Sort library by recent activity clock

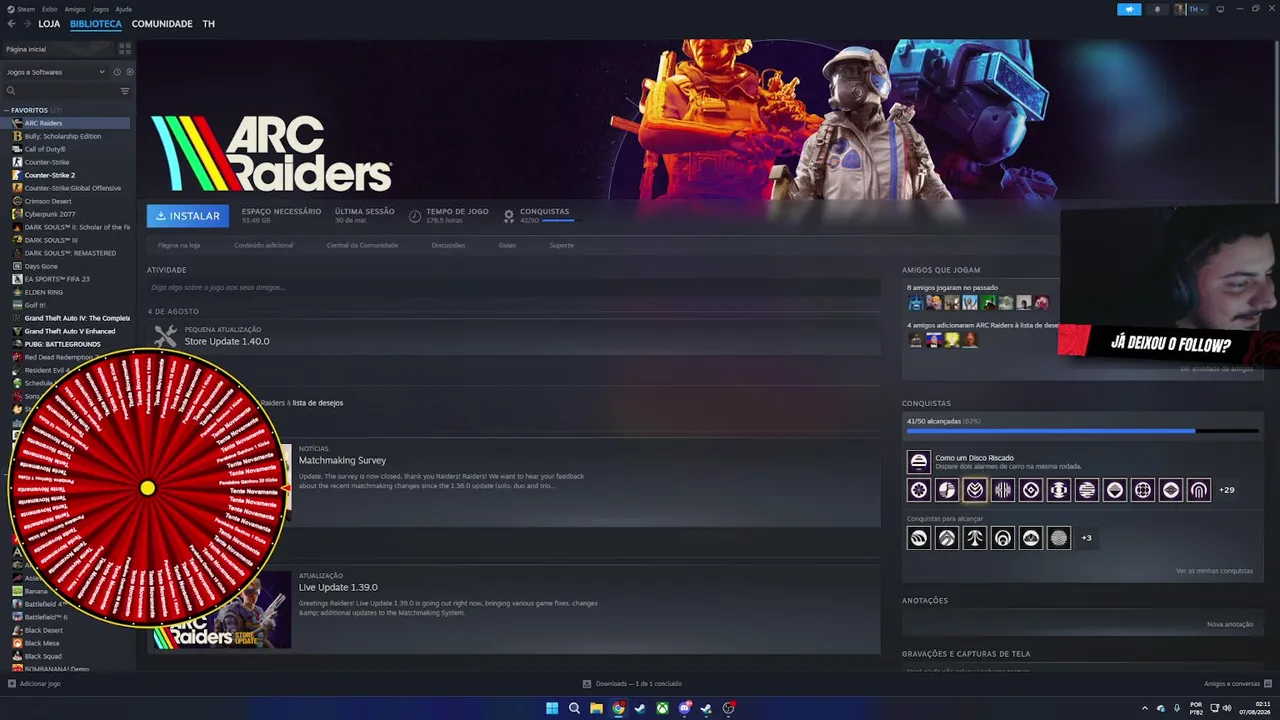(116, 72)
